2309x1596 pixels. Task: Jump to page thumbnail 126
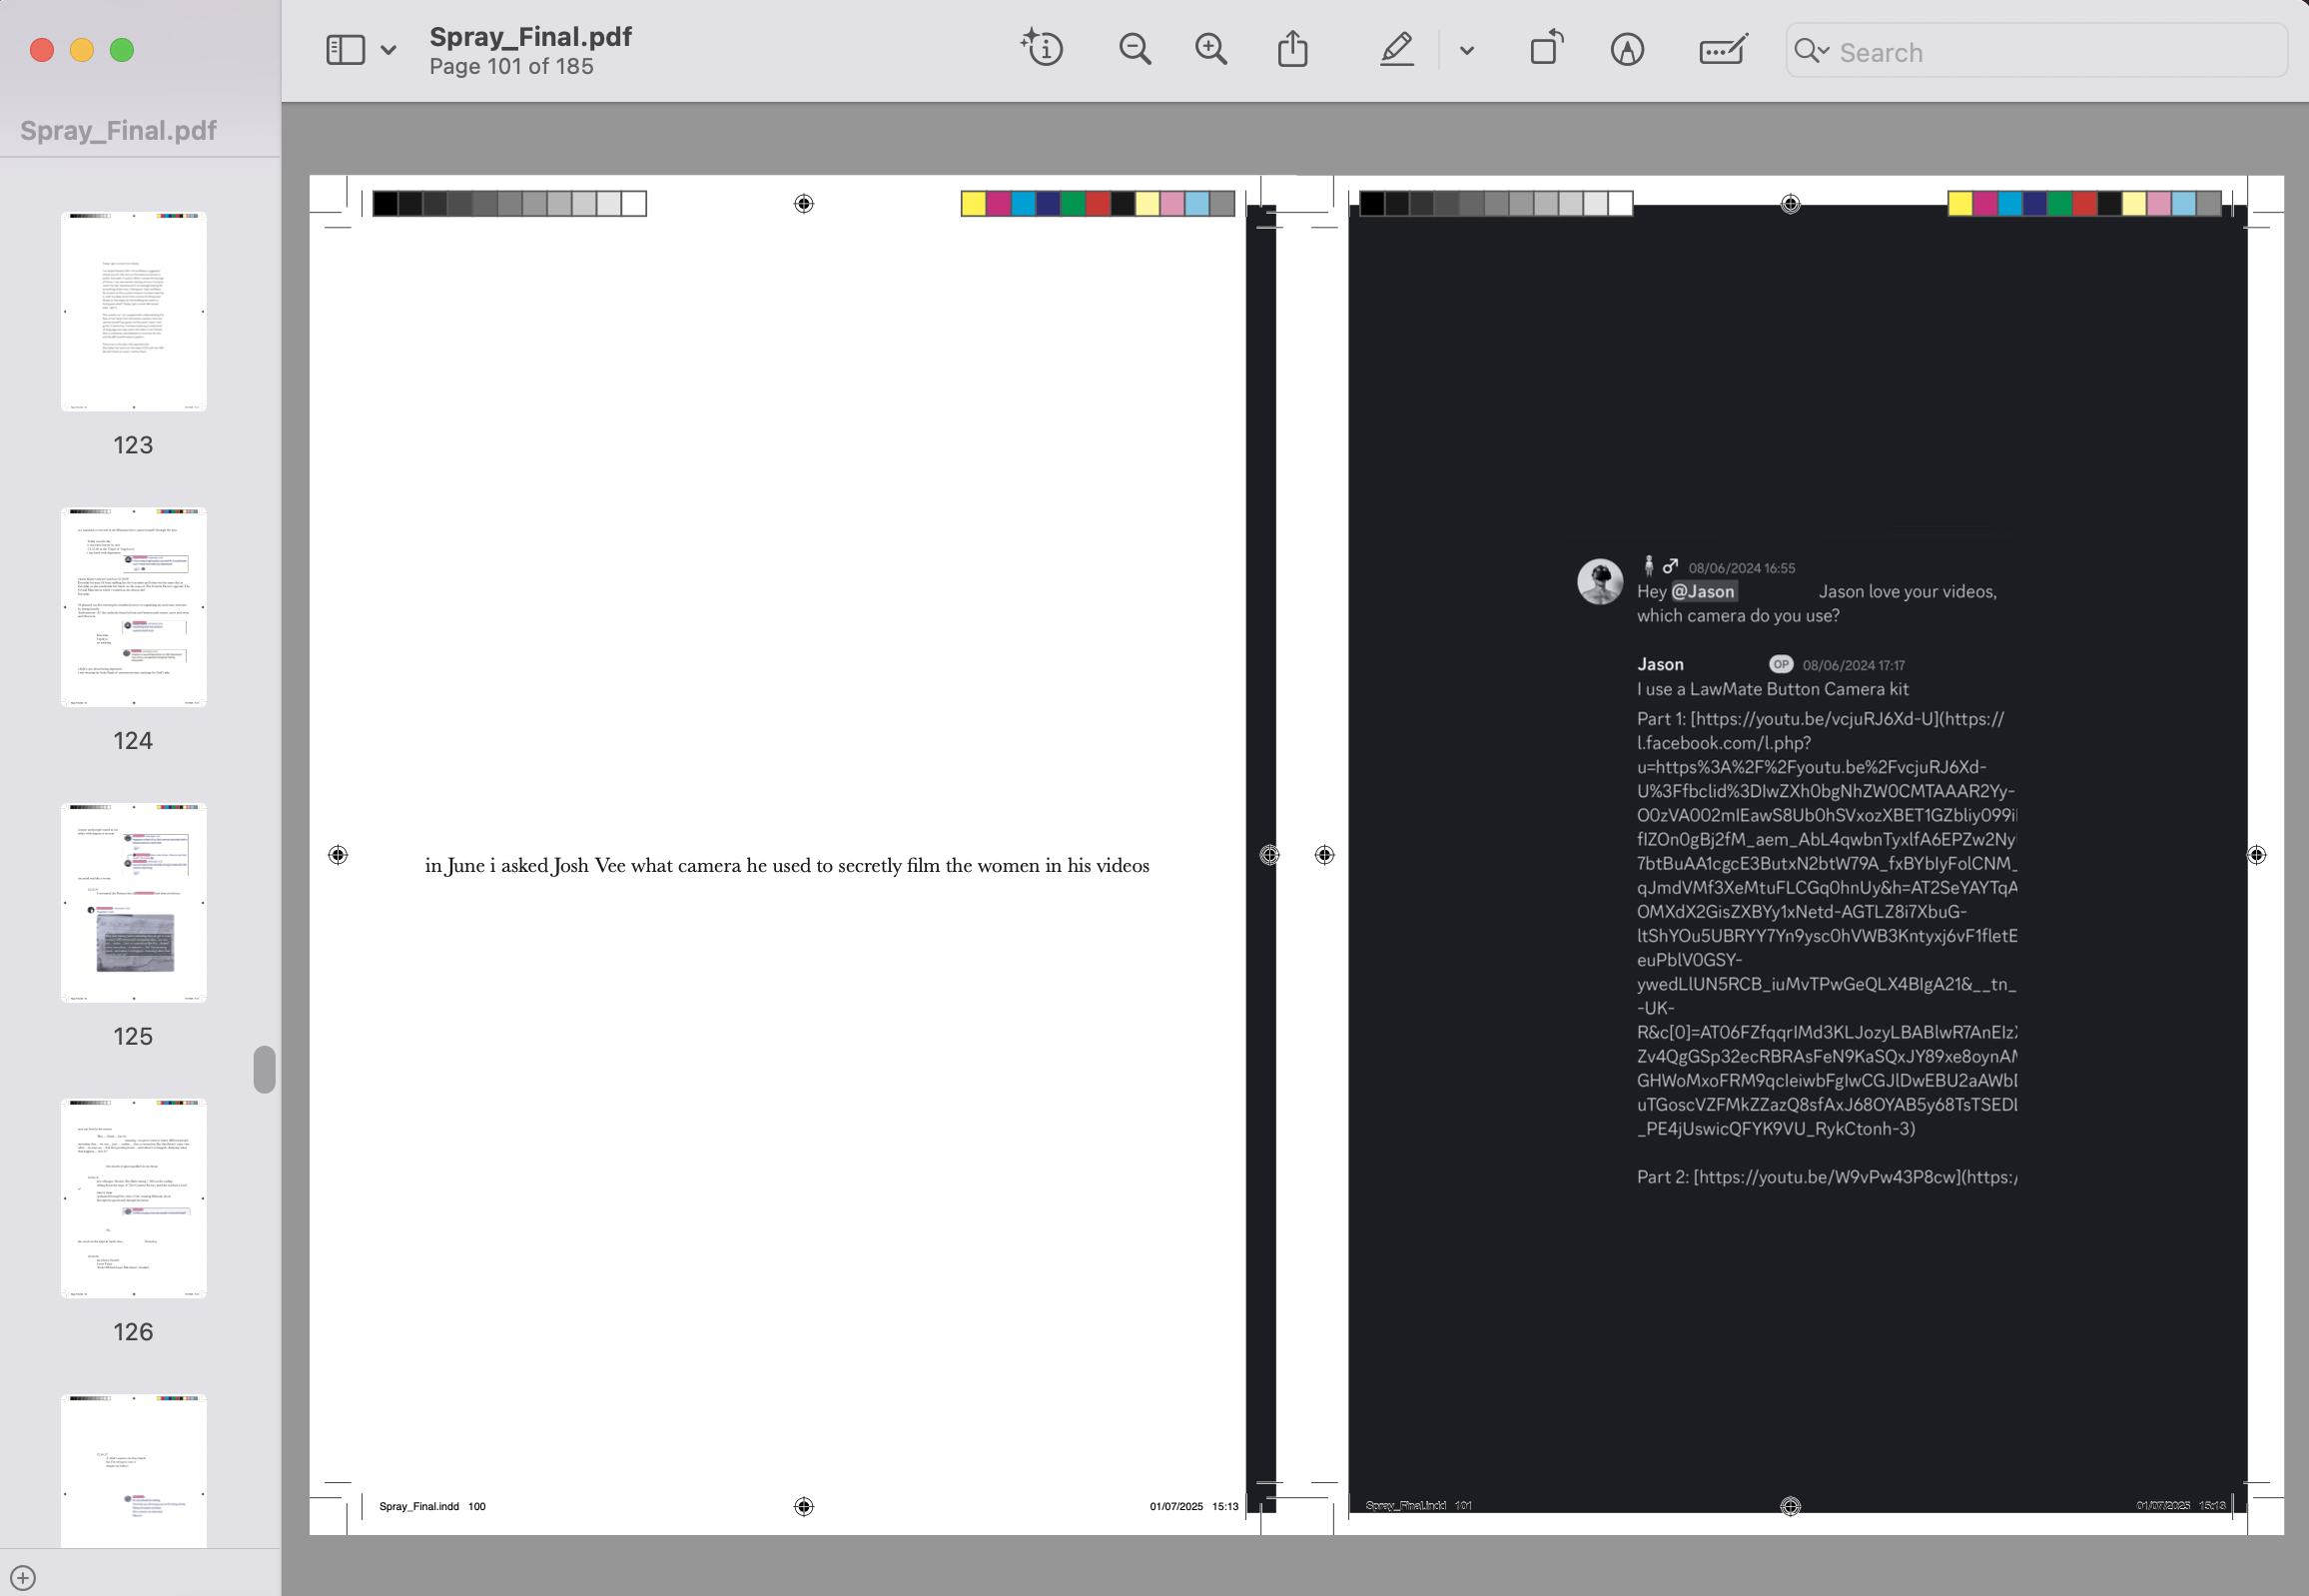[133, 1198]
